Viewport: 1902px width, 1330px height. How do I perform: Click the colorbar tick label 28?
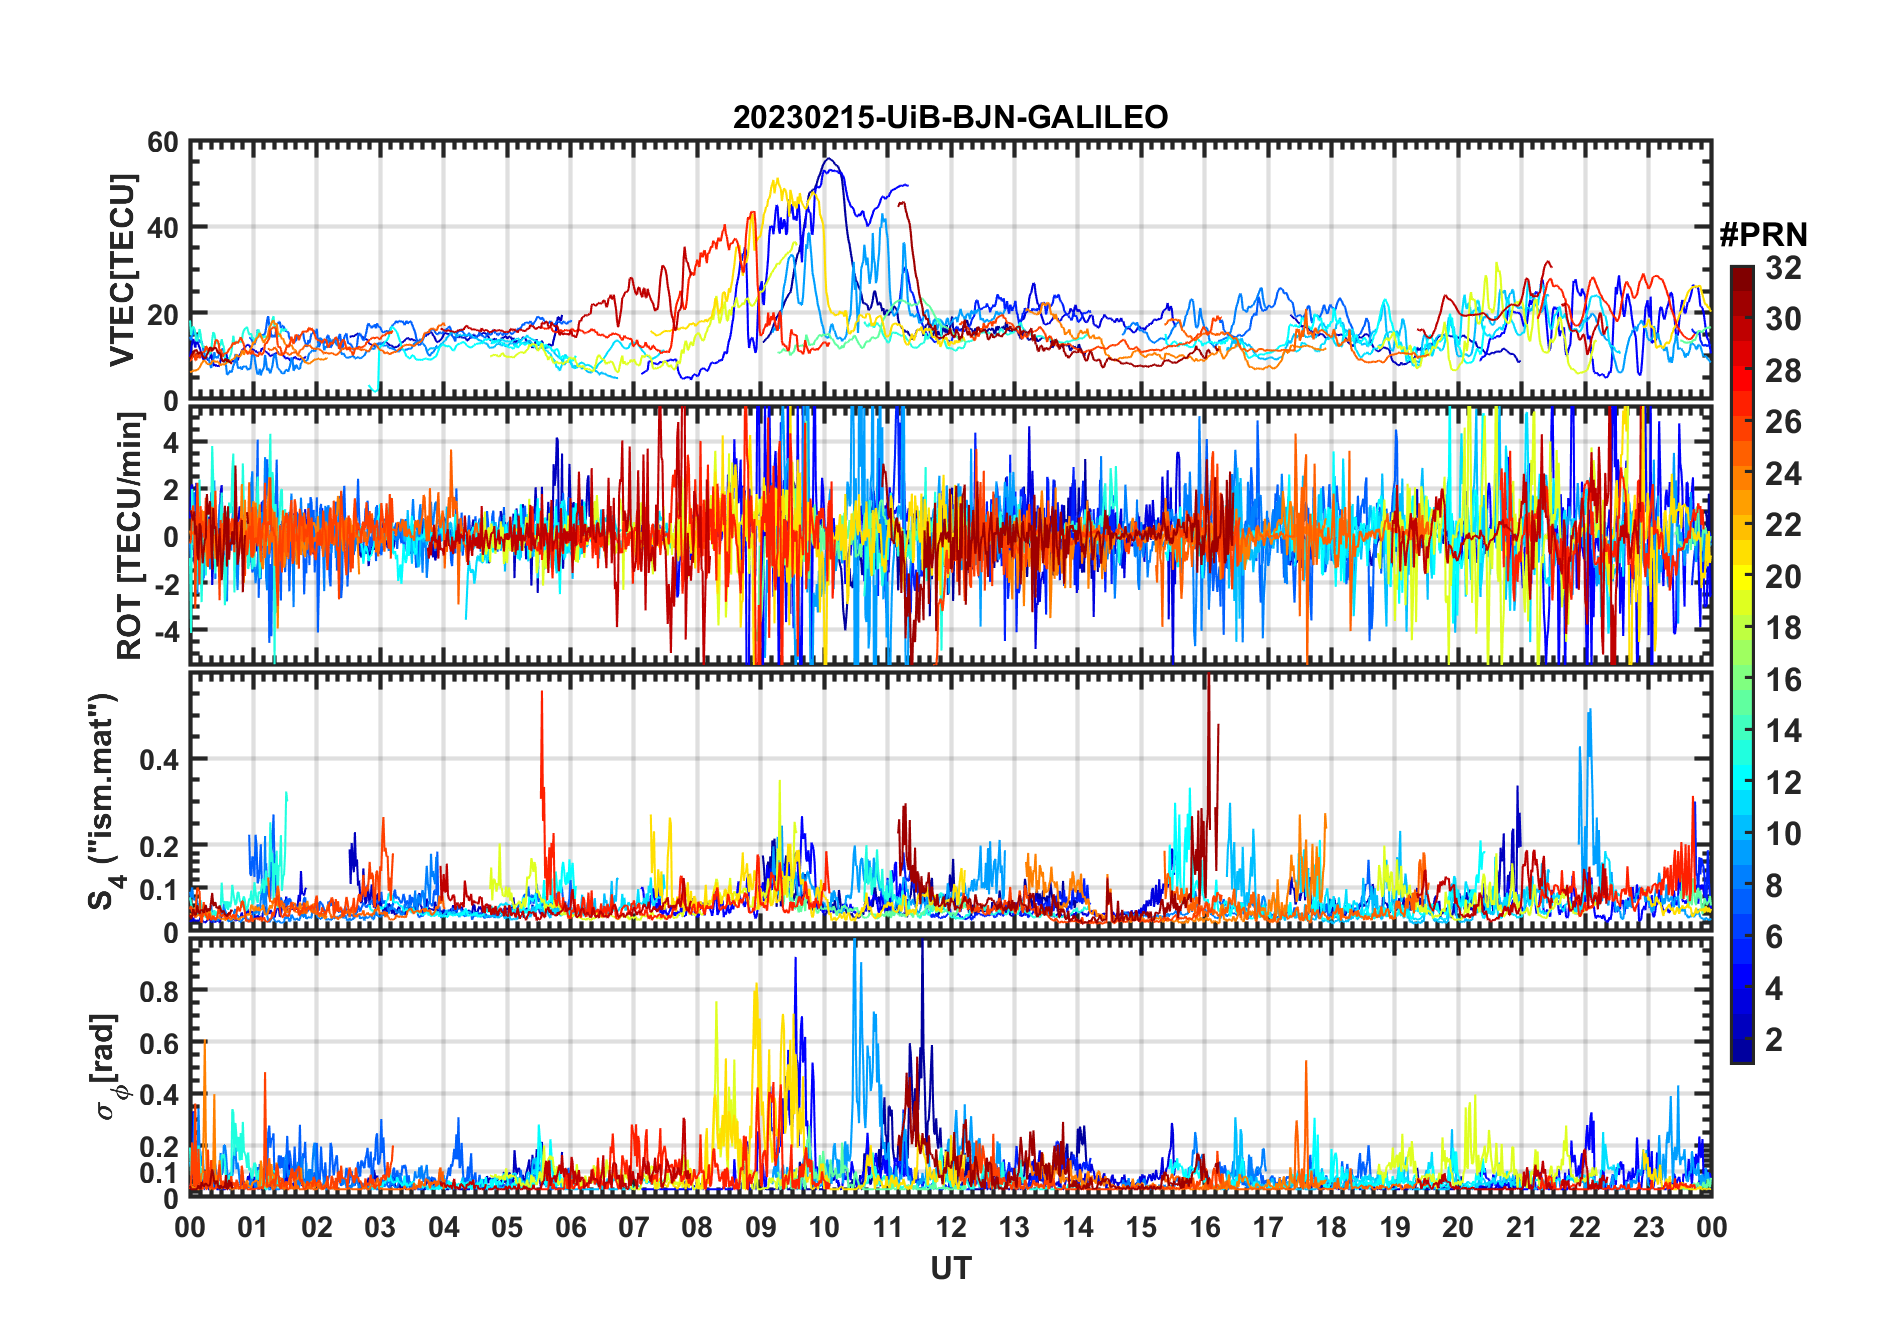(x=1783, y=371)
